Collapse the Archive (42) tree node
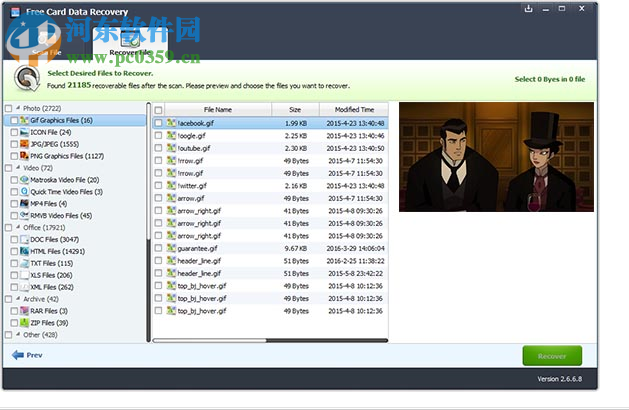The height and width of the screenshot is (410, 629). point(18,298)
